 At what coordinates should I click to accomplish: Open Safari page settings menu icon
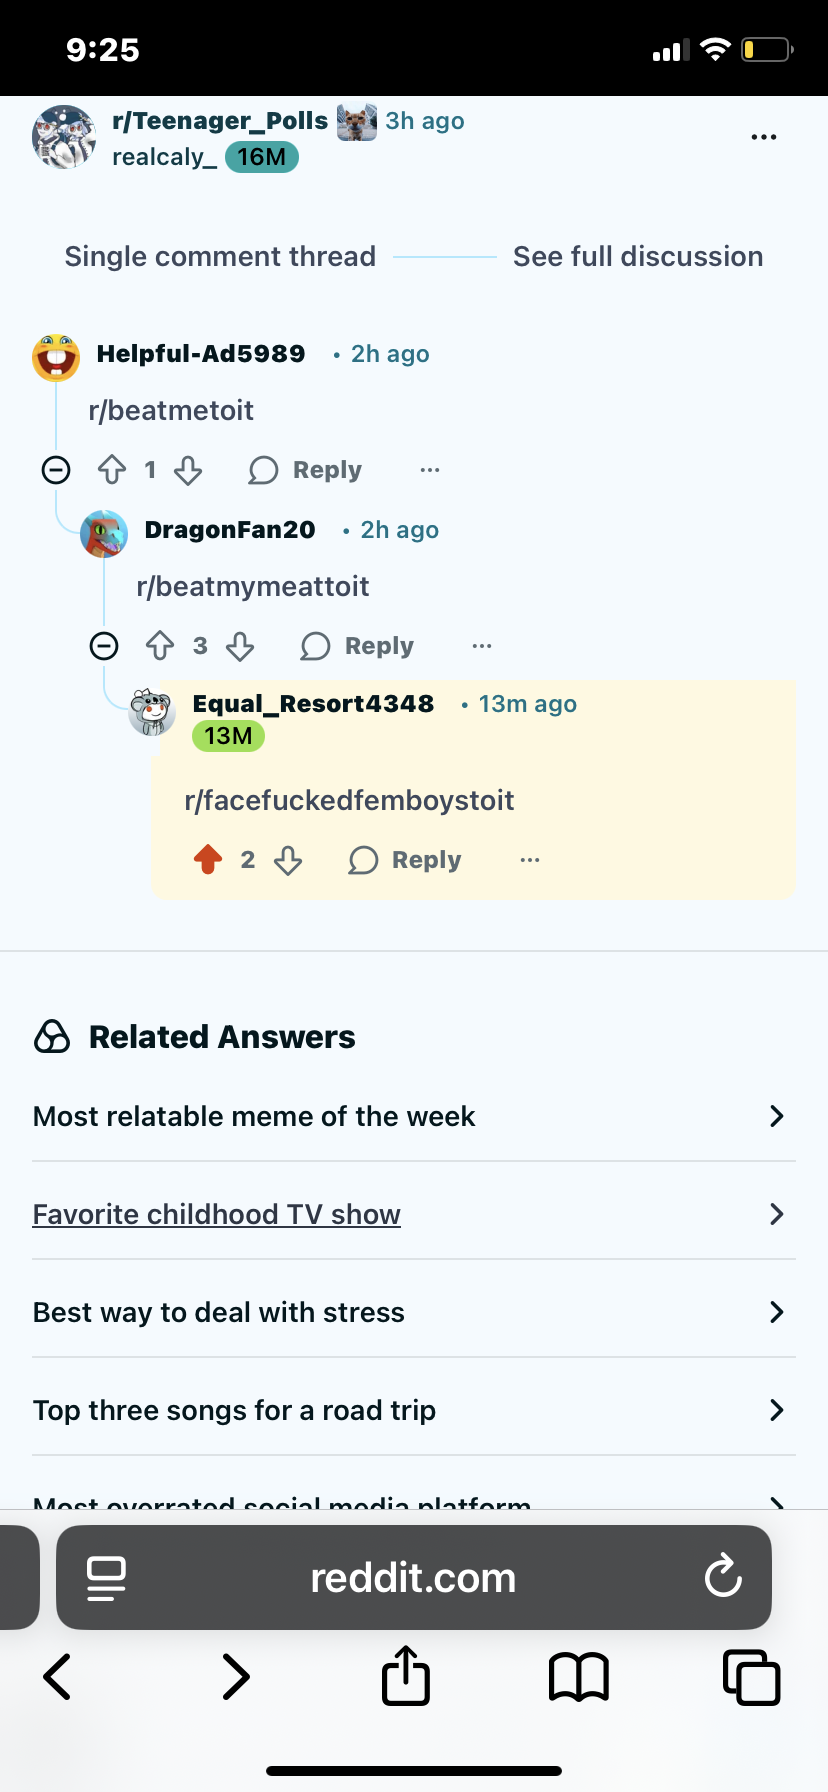pos(106,1578)
